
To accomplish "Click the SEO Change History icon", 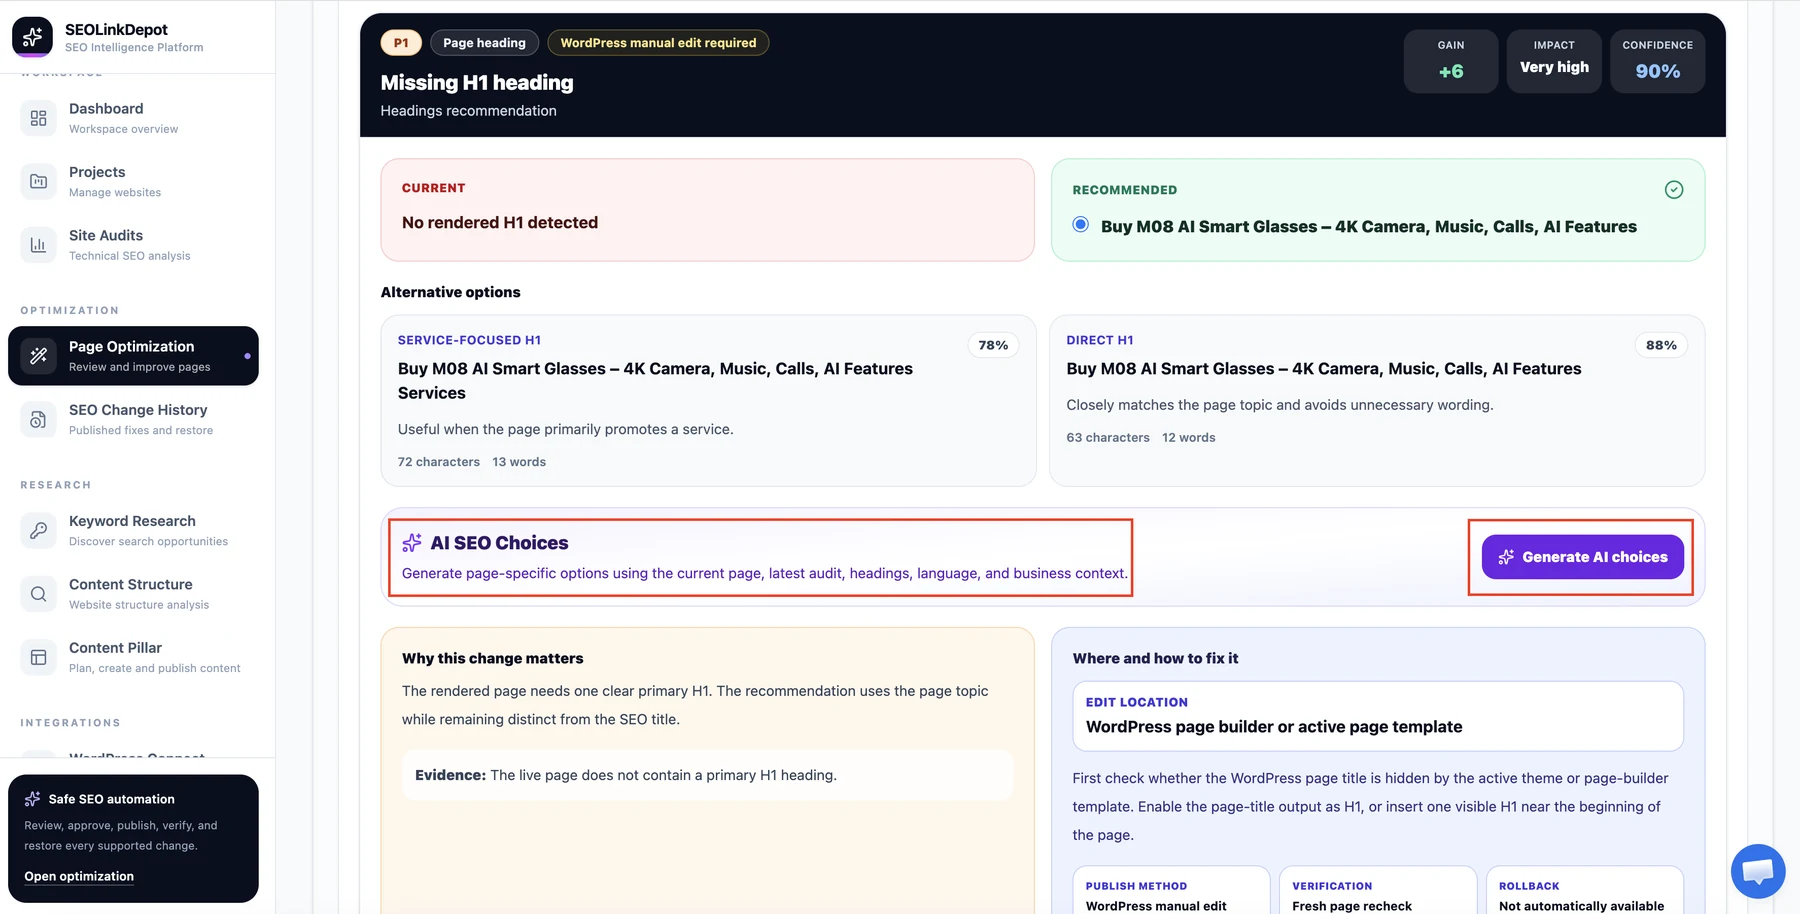I will [38, 419].
